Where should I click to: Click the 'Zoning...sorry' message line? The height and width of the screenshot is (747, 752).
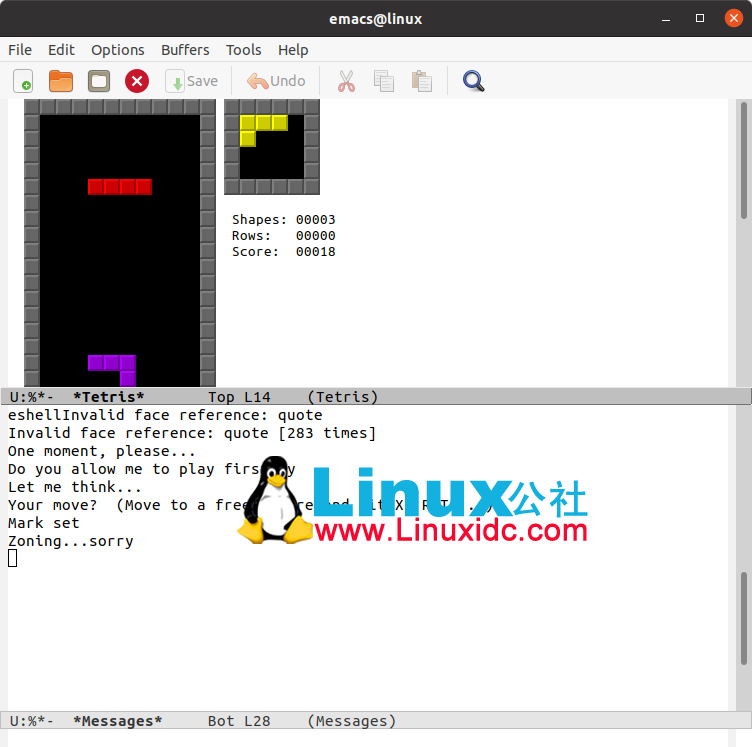70,541
